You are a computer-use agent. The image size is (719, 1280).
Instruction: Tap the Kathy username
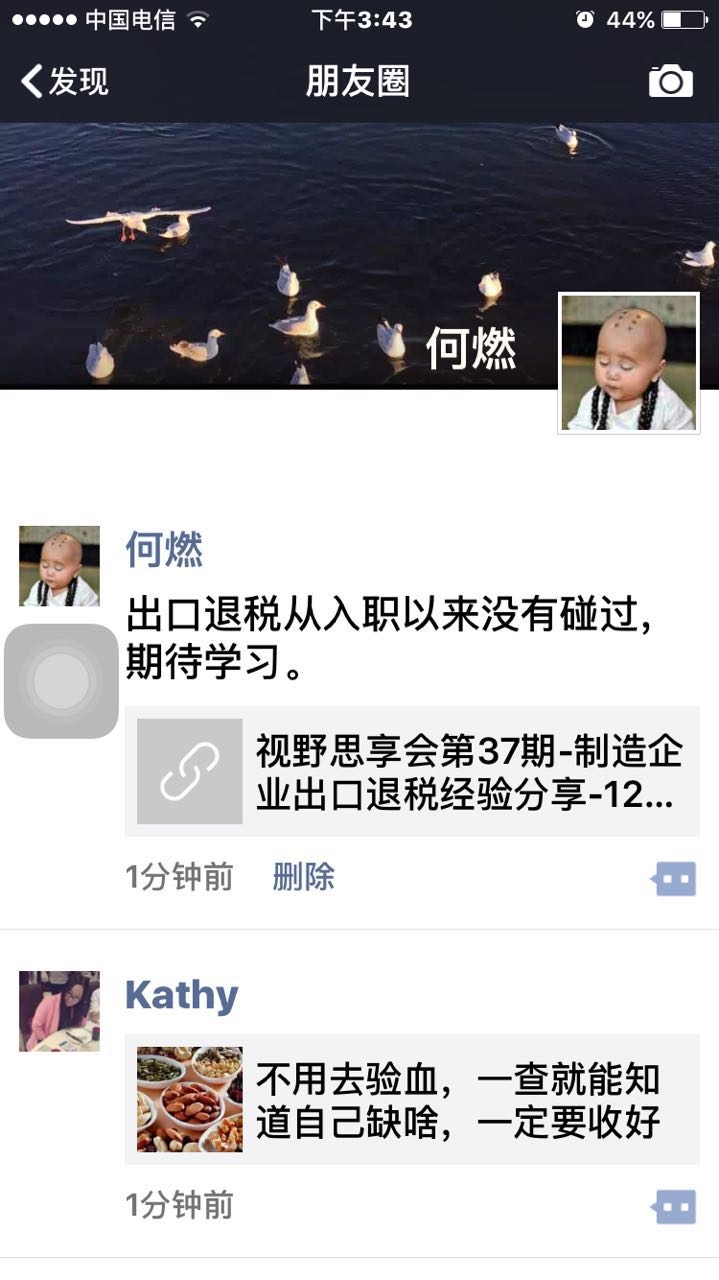[x=182, y=995]
